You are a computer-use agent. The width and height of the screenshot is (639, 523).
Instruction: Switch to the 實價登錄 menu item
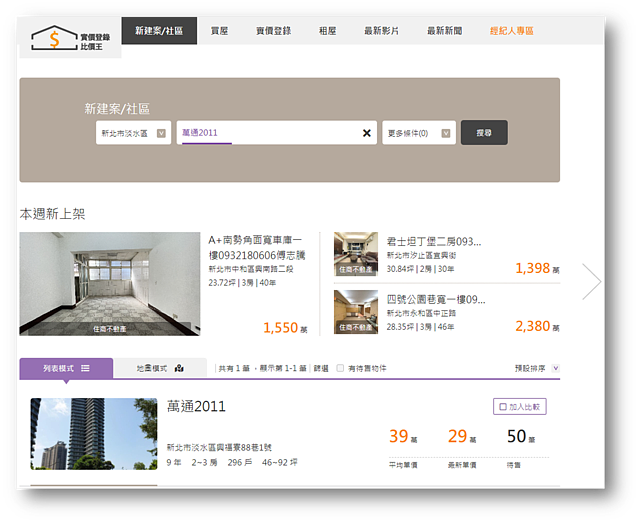coord(273,31)
